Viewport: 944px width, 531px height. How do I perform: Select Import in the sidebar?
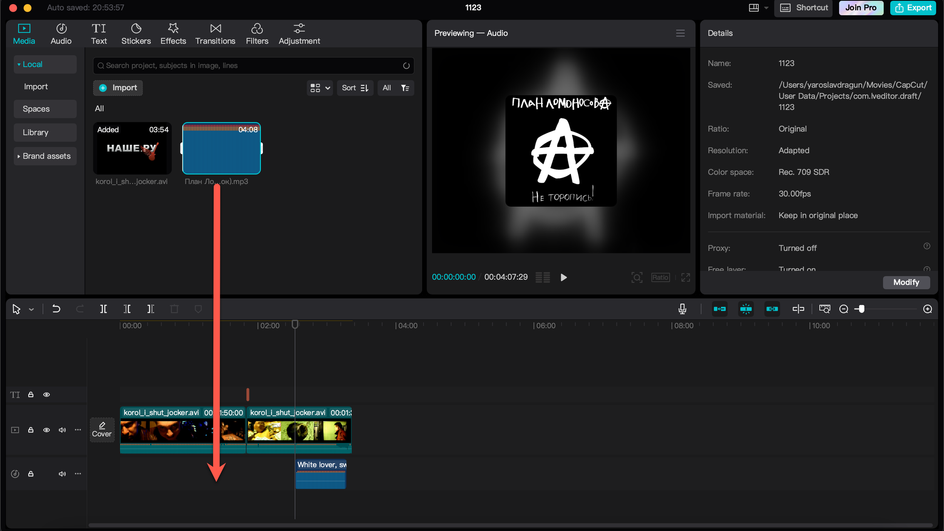click(36, 87)
